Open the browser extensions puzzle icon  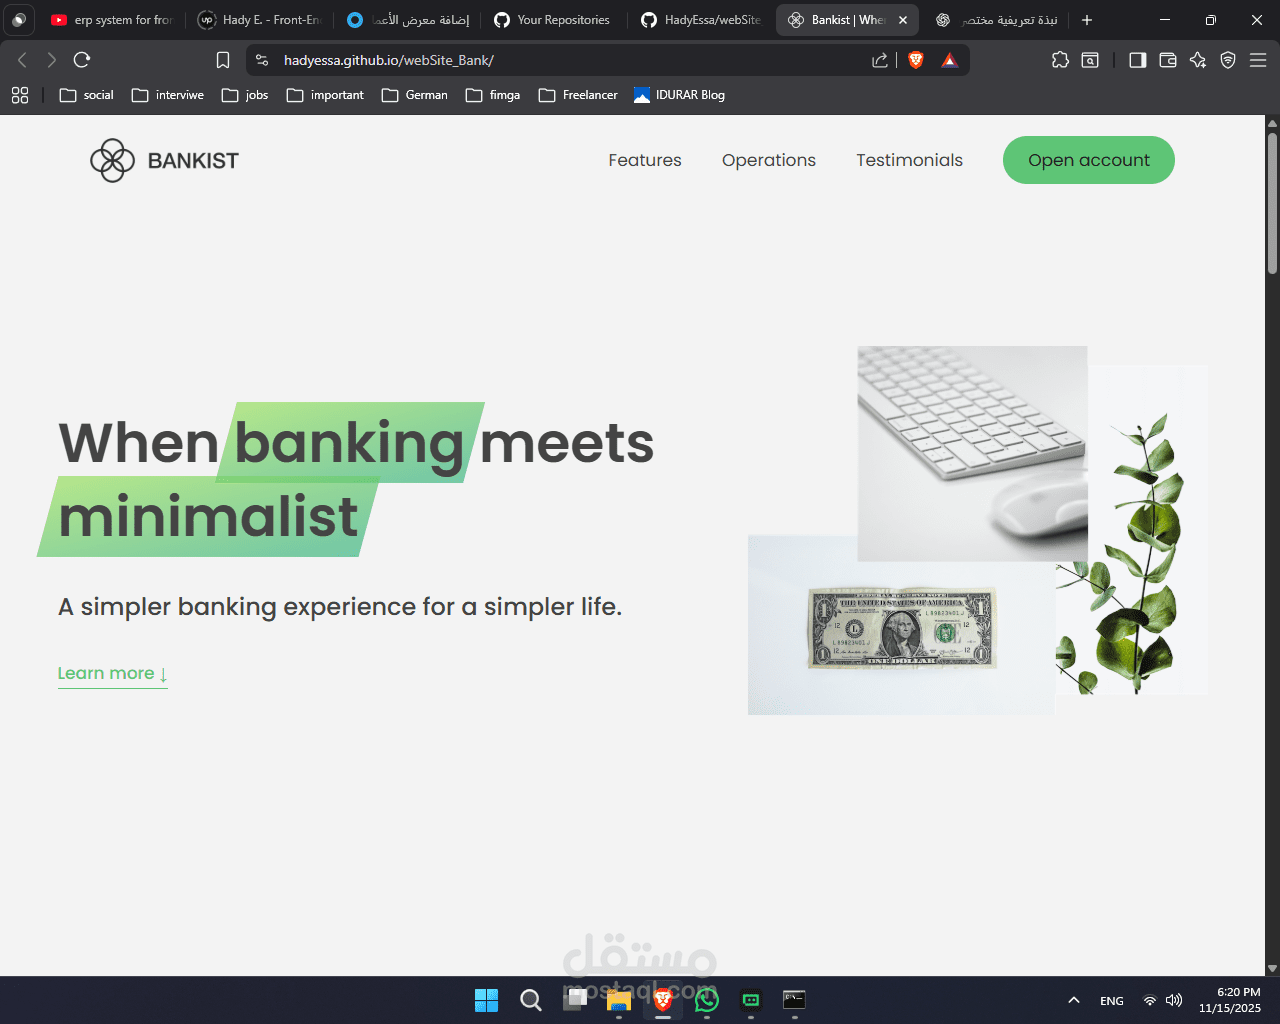[1060, 60]
